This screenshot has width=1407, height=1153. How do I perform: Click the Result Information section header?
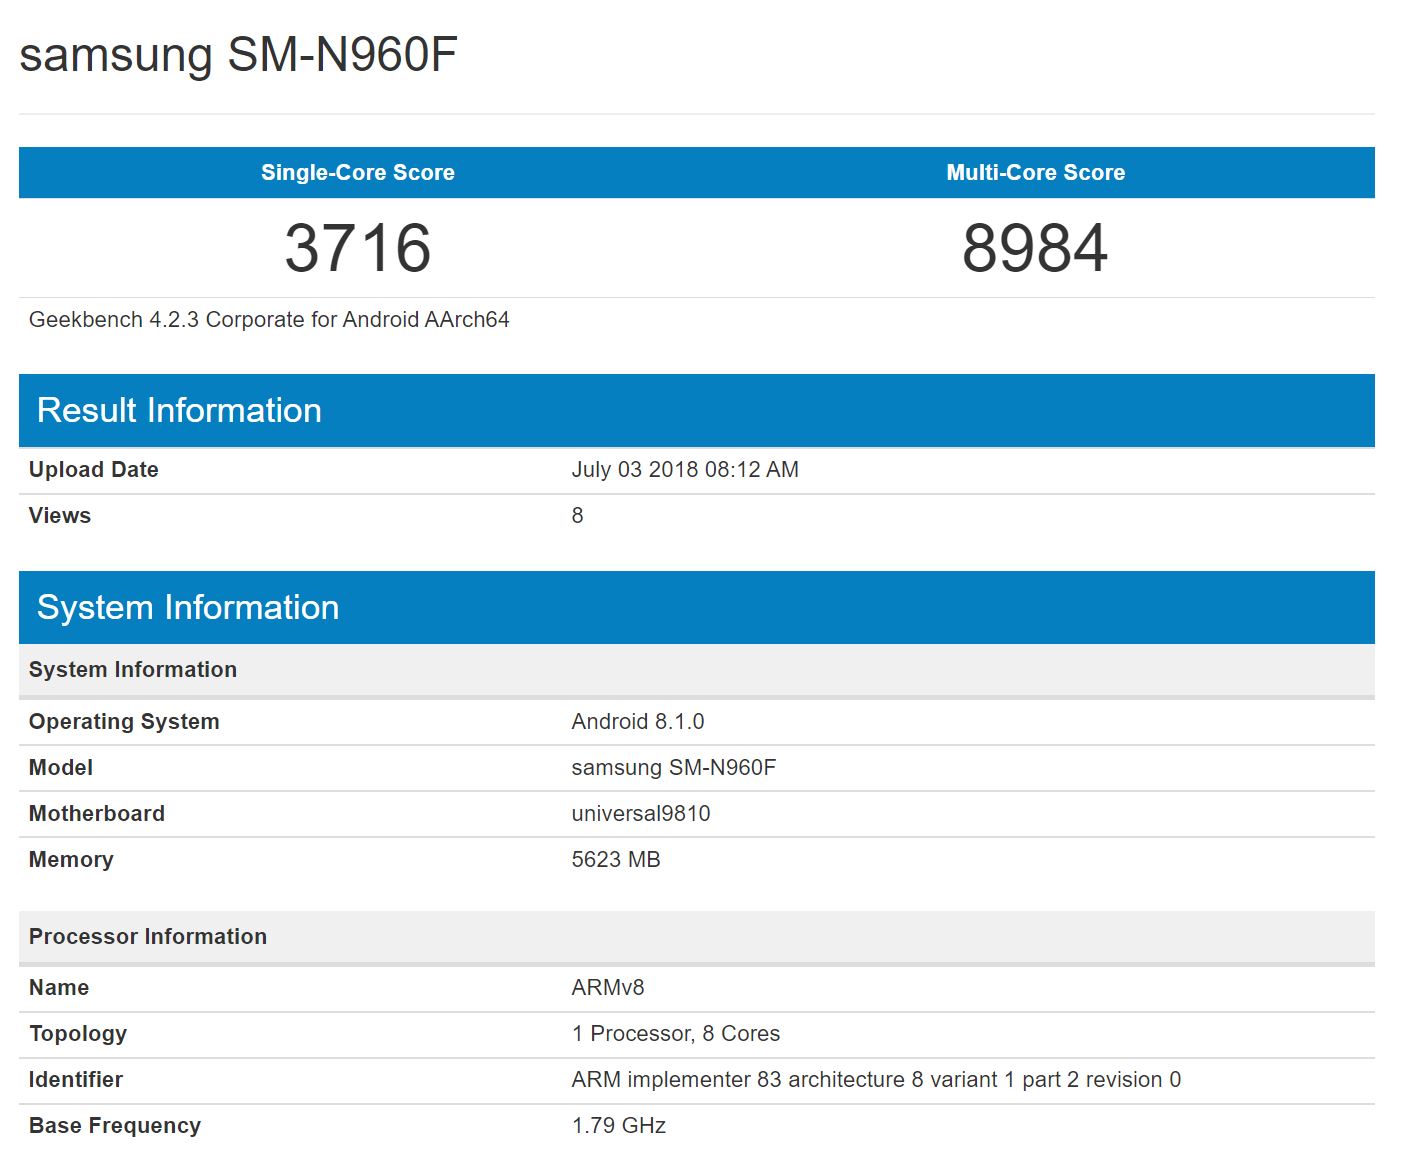point(179,410)
